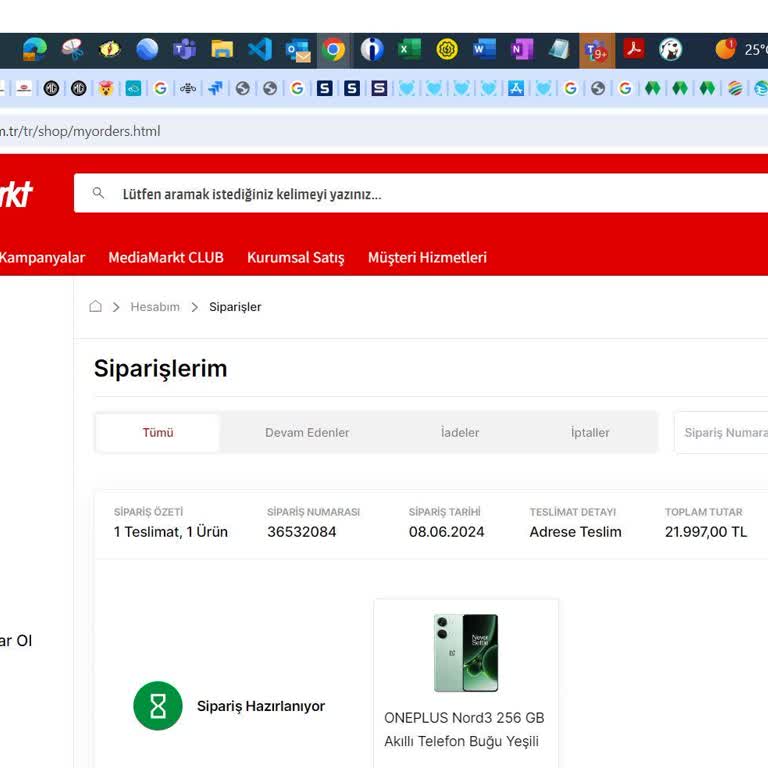Click the MediaMarkt logo

coord(16,194)
